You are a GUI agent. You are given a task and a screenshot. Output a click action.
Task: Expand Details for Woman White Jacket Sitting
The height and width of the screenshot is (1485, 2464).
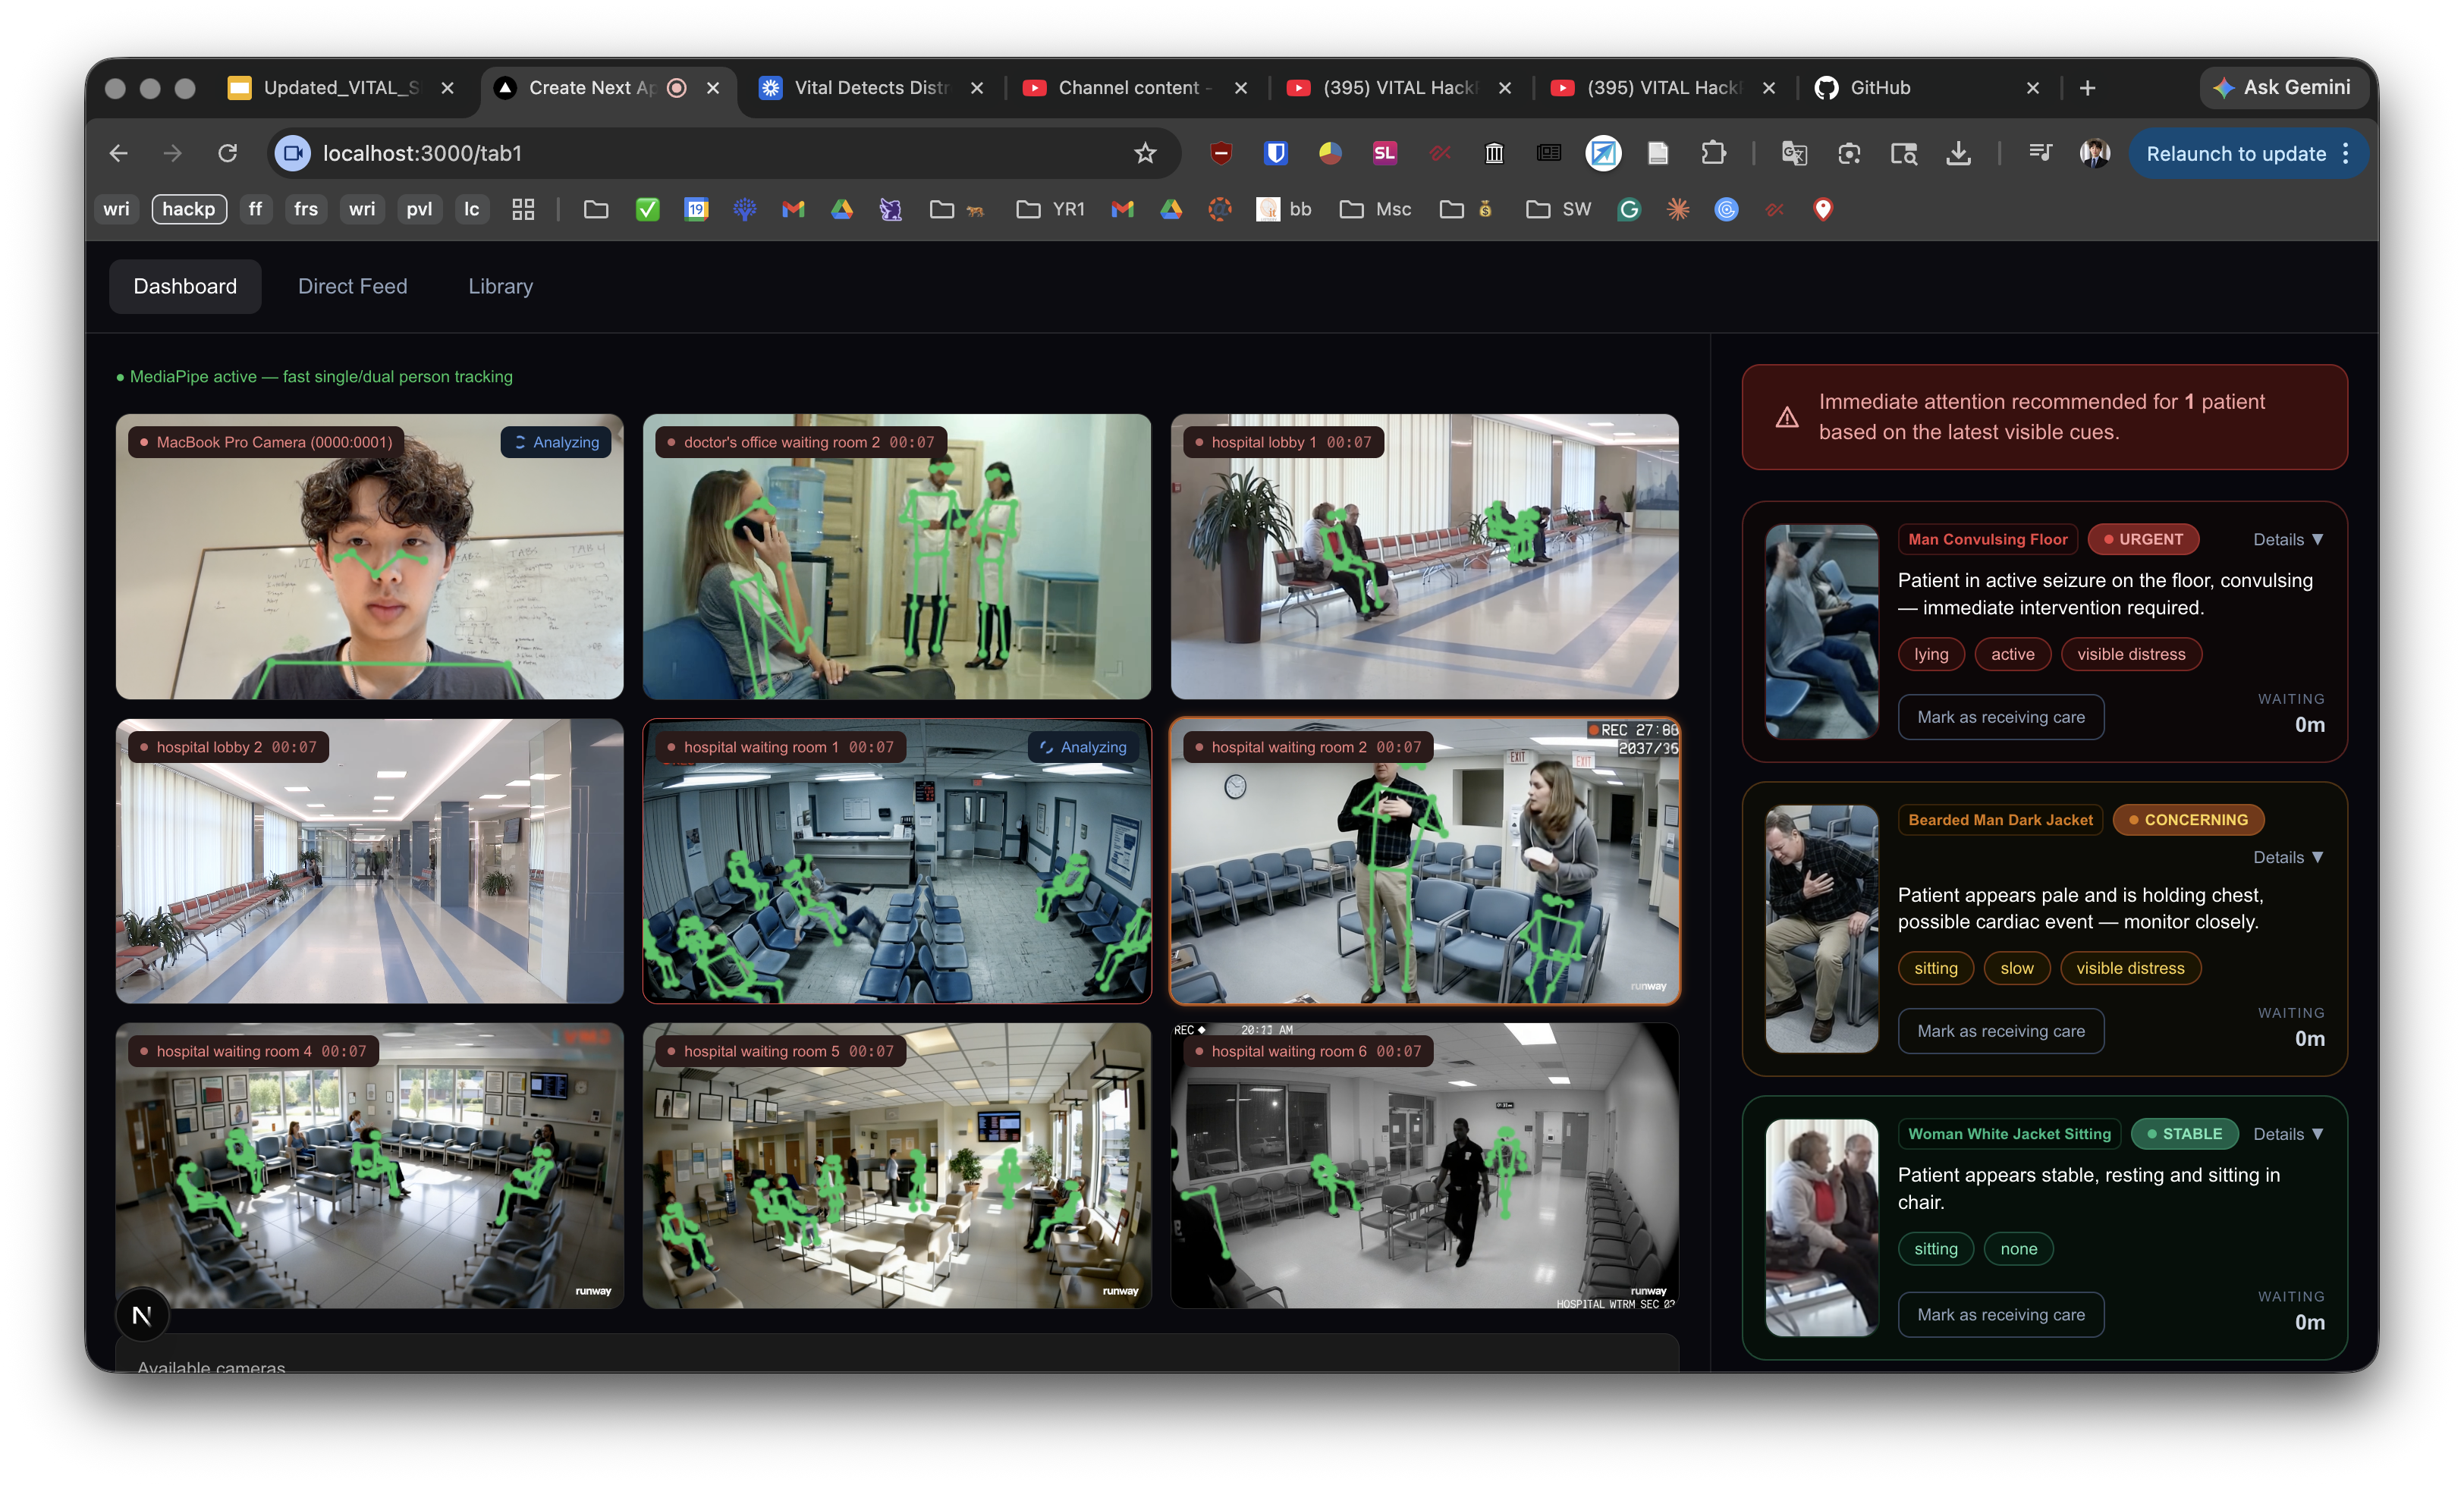[2287, 1134]
